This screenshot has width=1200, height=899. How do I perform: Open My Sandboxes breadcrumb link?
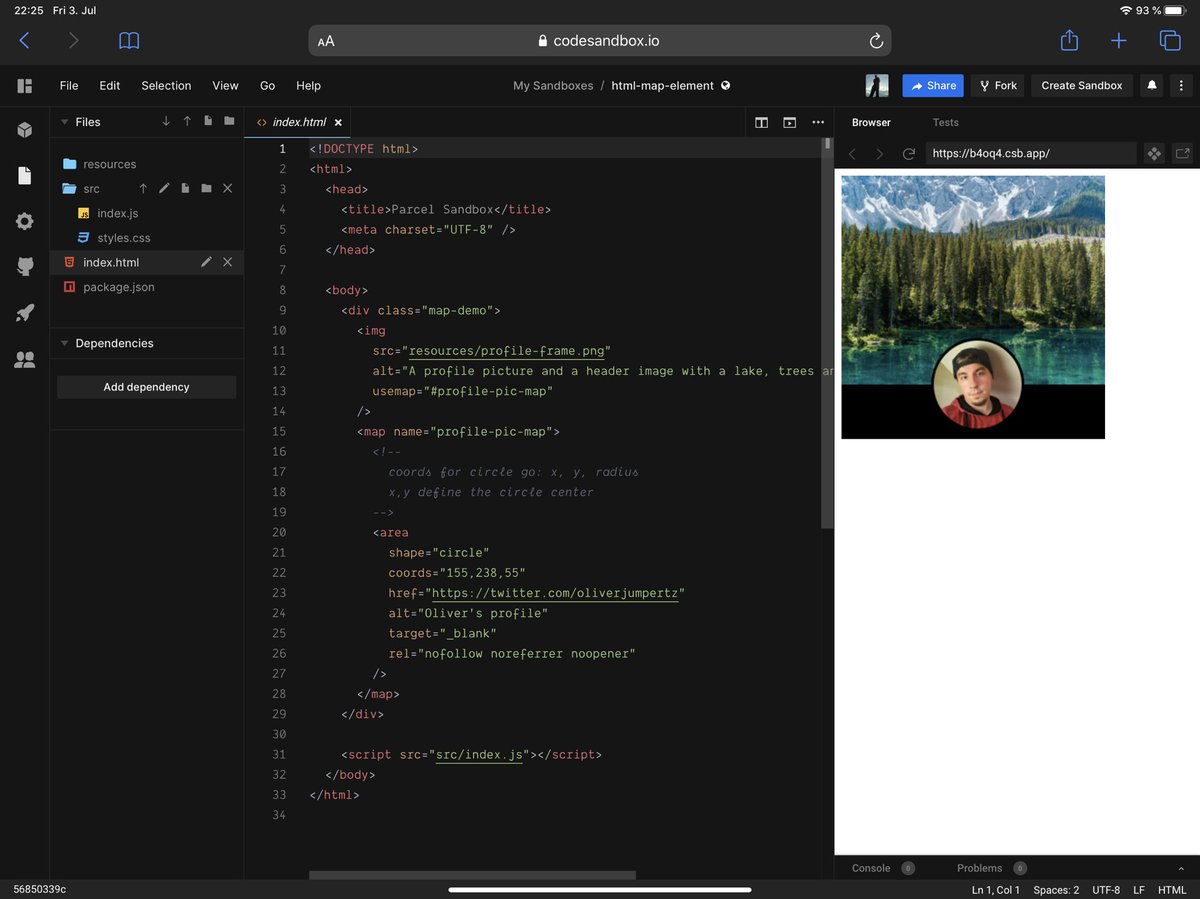pos(553,85)
